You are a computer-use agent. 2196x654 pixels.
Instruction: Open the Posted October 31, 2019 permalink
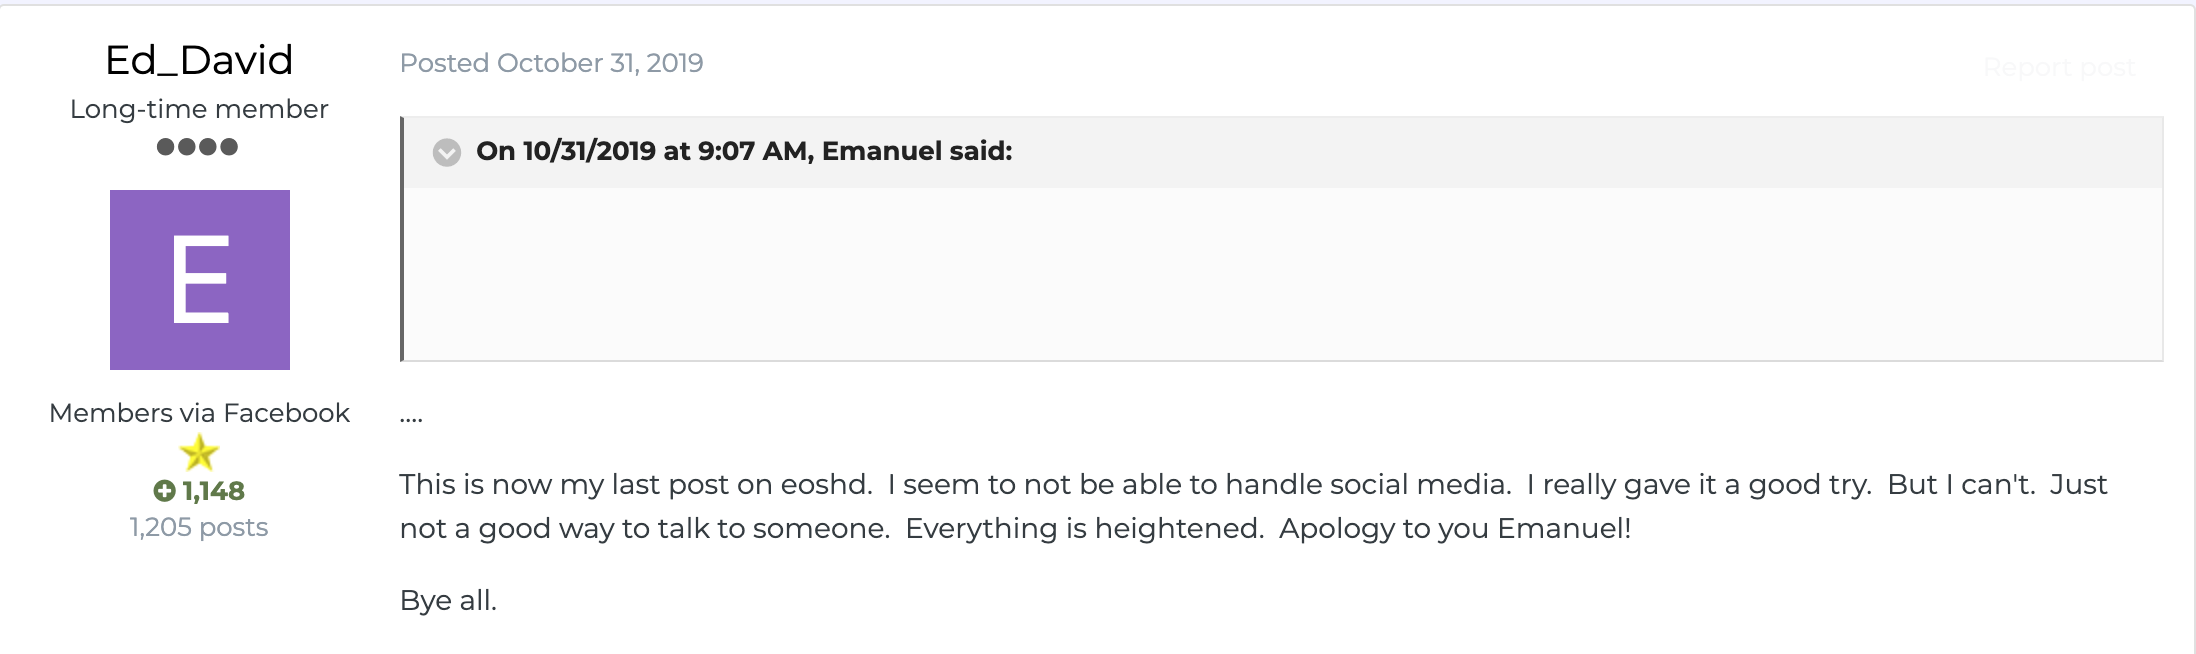tap(551, 63)
